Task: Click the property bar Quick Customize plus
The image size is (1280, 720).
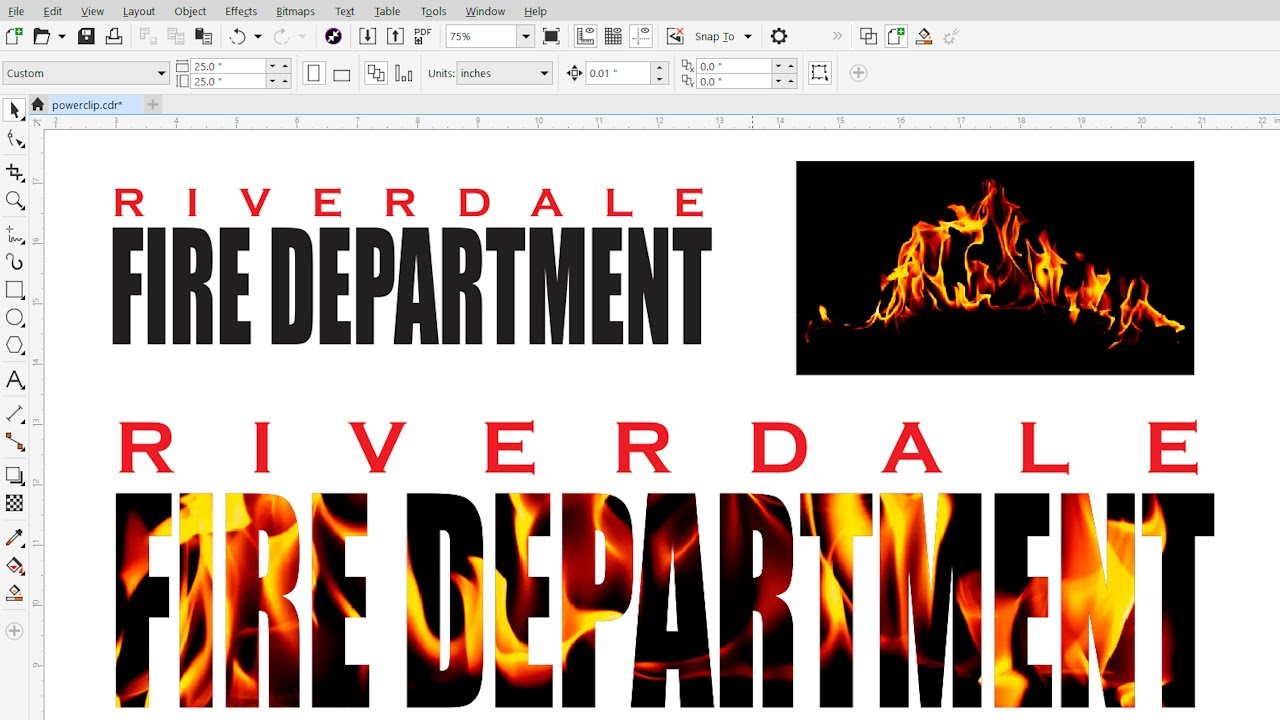Action: coord(858,73)
